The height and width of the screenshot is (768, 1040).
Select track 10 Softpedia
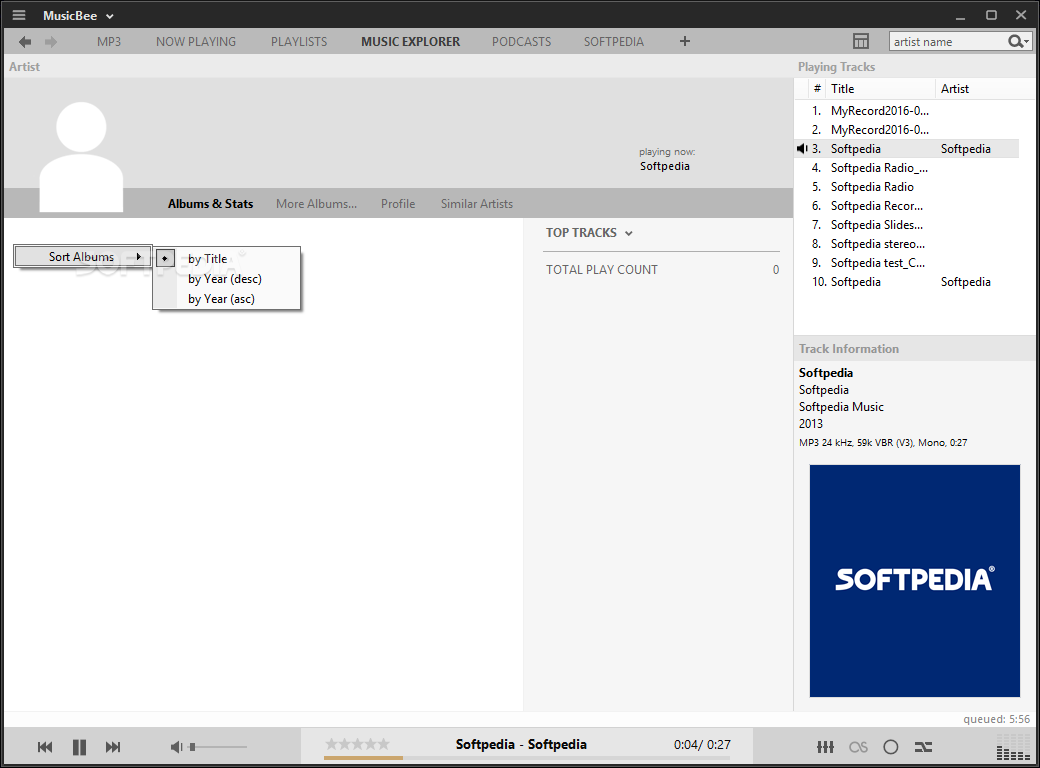pos(906,282)
